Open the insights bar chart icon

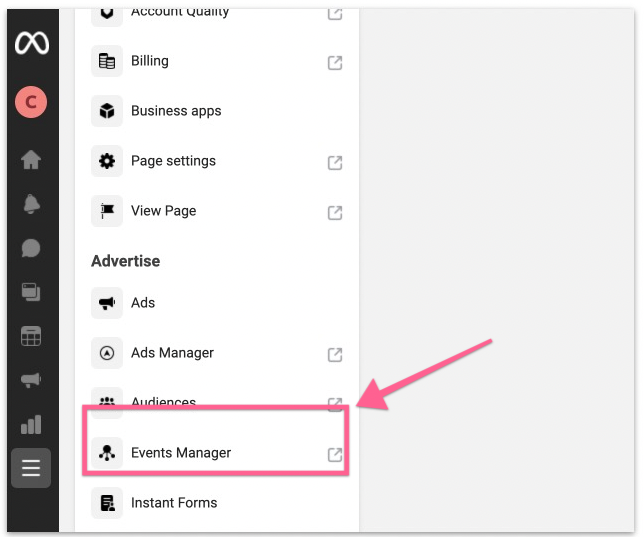(x=31, y=424)
